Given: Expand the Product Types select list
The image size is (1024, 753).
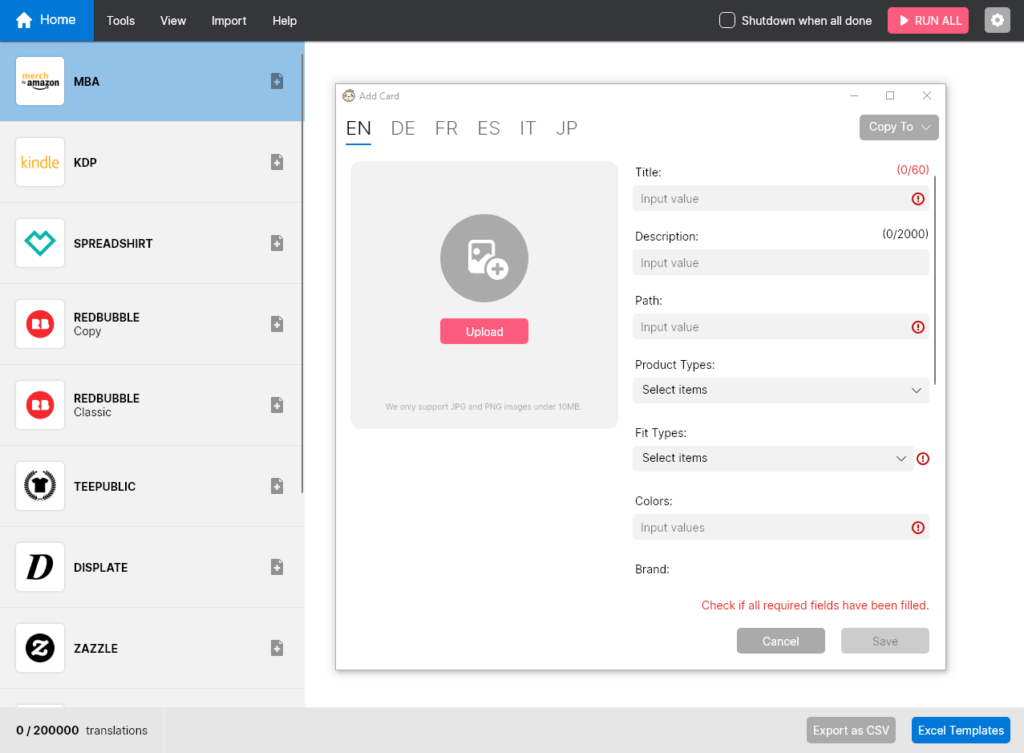Looking at the screenshot, I should click(x=780, y=390).
